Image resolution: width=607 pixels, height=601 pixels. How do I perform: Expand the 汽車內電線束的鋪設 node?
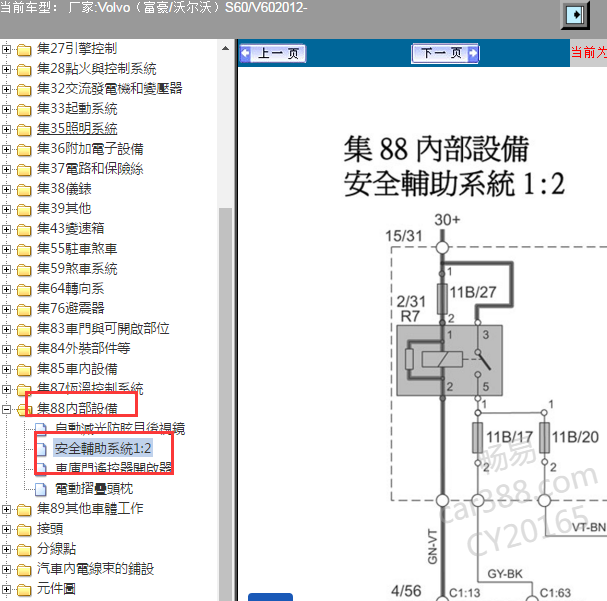tap(6, 570)
